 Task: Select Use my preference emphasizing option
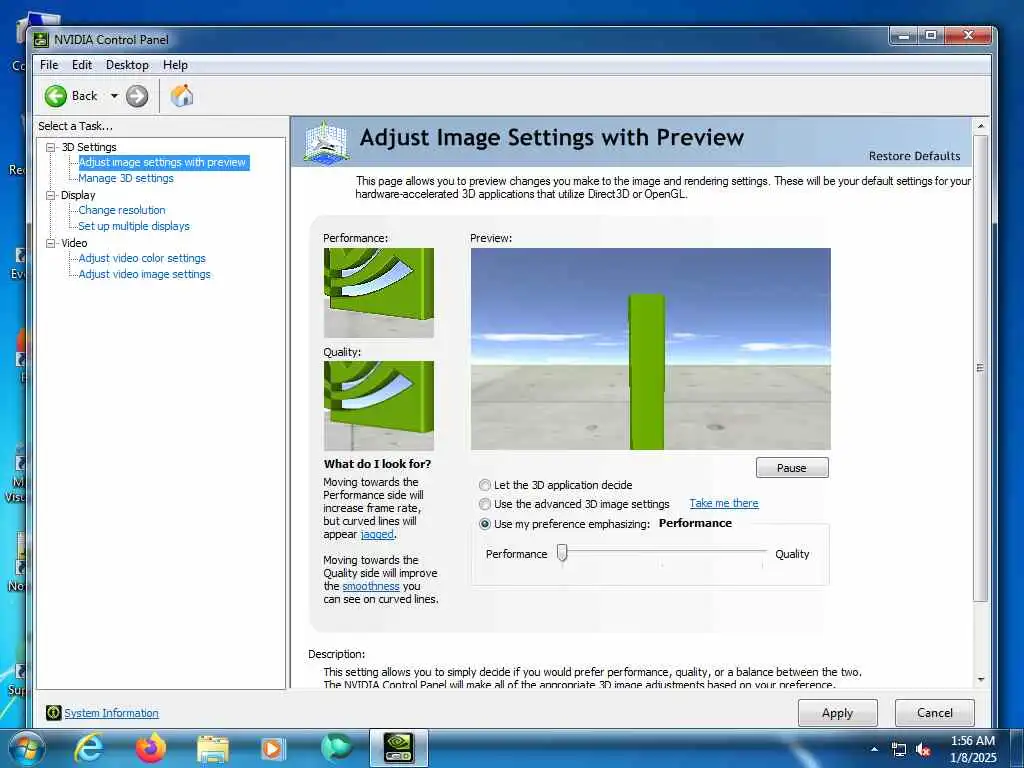485,524
